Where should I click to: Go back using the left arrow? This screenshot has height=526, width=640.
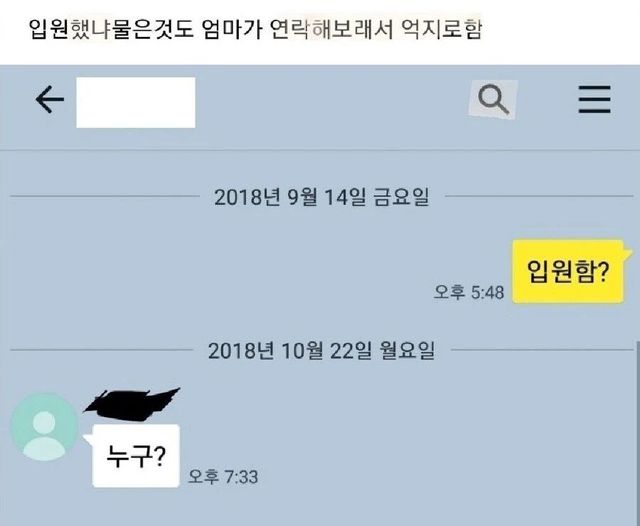pos(50,99)
